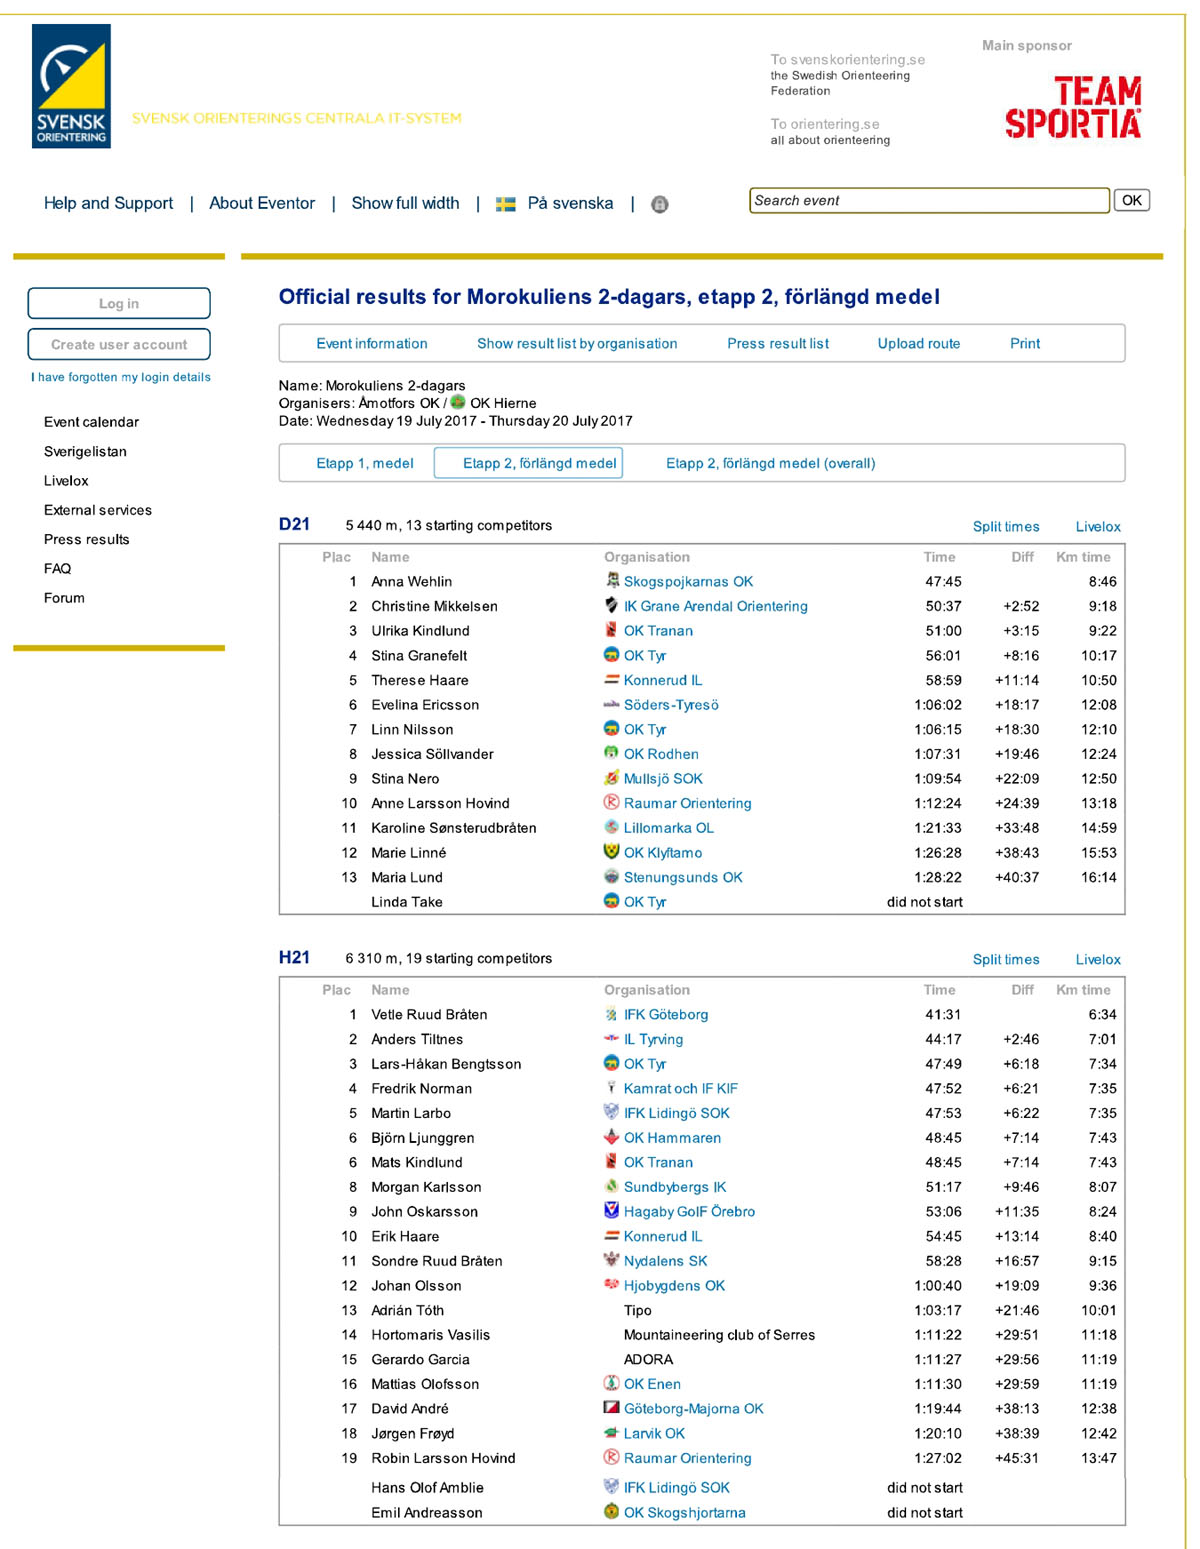Viewport: 1200px width, 1549px height.
Task: Click the OK Hierne logo in Organisers line
Action: (x=458, y=402)
